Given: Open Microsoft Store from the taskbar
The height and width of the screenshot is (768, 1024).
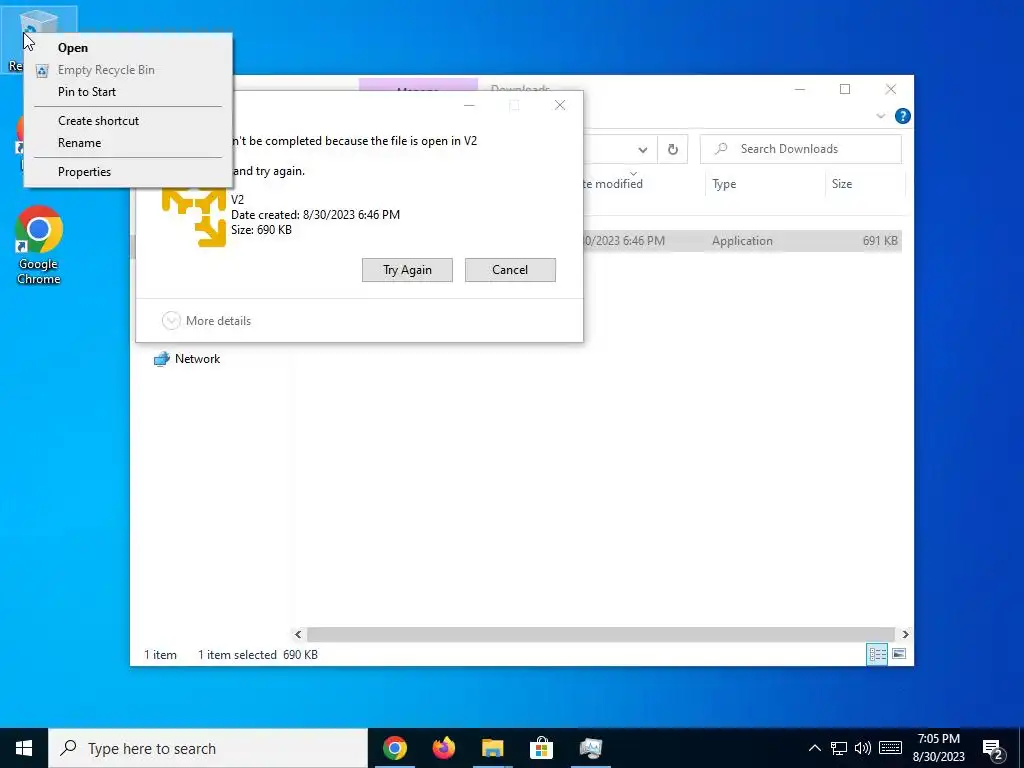Looking at the screenshot, I should click(541, 748).
